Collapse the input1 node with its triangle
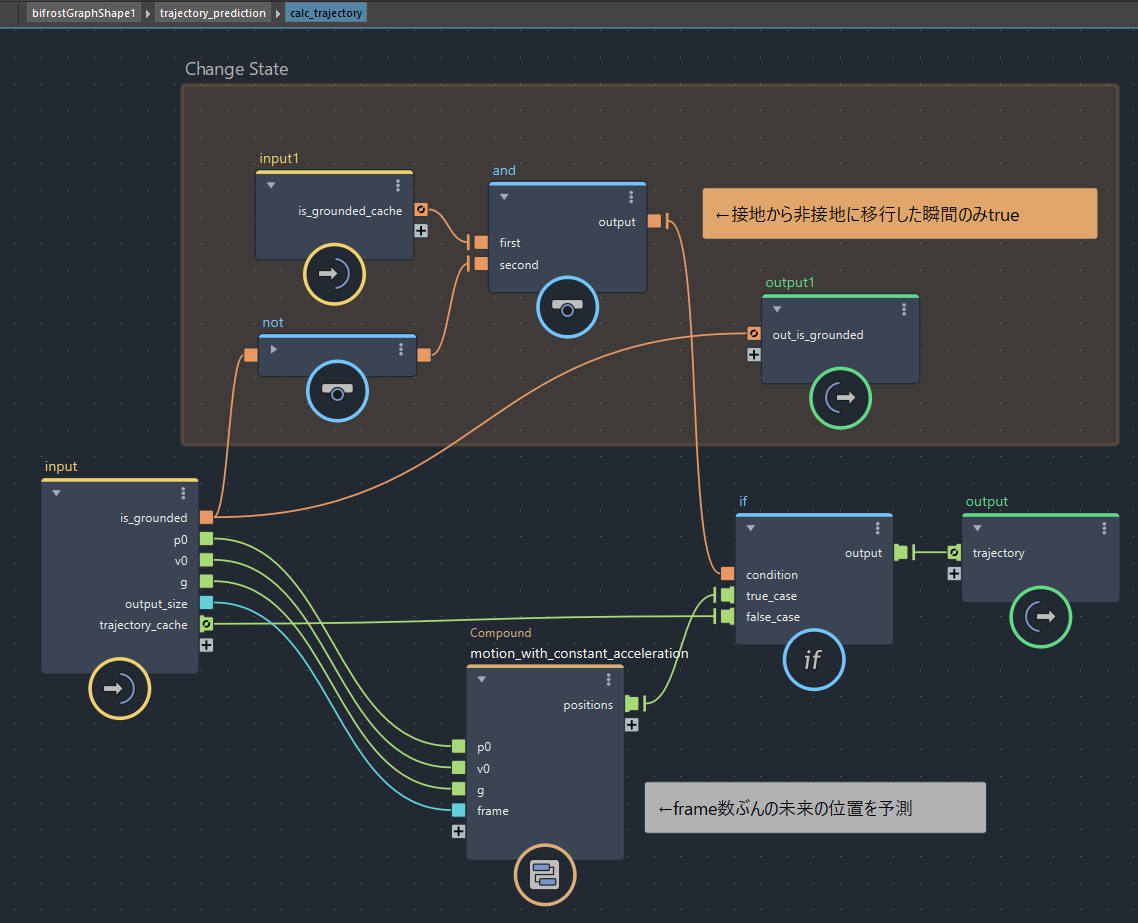1138x923 pixels. 270,185
